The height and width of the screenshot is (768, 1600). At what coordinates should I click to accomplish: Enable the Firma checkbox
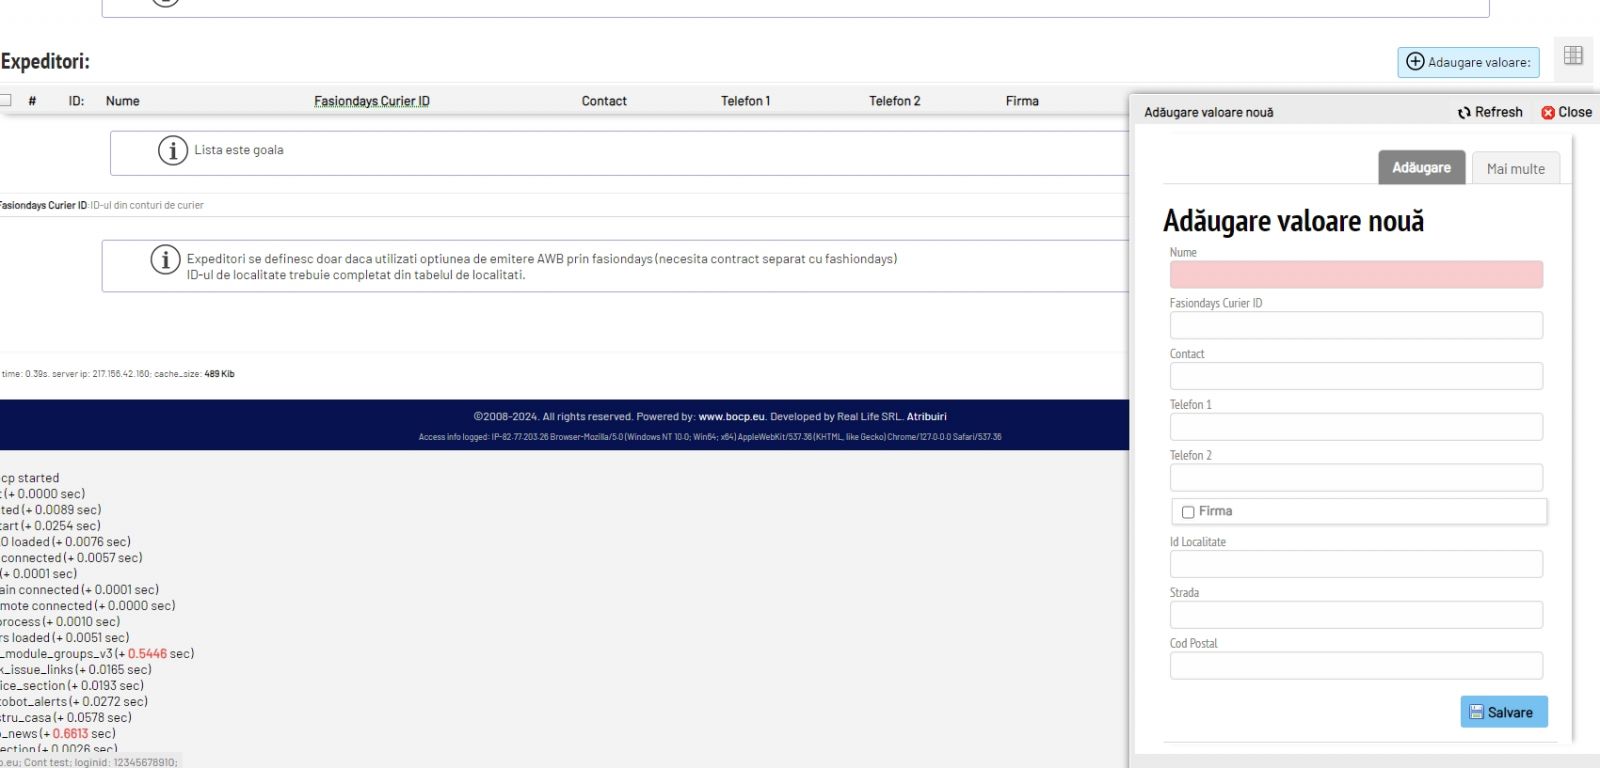click(x=1188, y=512)
